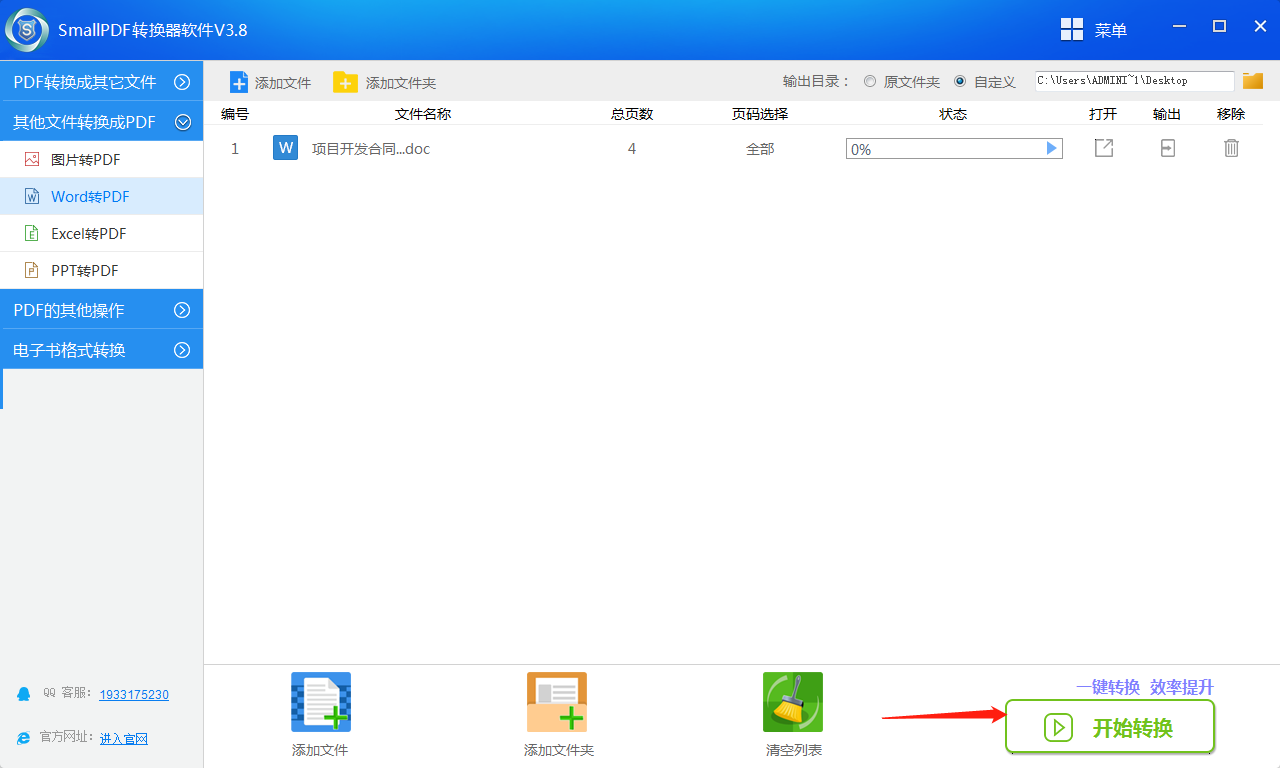Image resolution: width=1280 pixels, height=768 pixels.
Task: Click the output directory path field
Action: 1134,81
